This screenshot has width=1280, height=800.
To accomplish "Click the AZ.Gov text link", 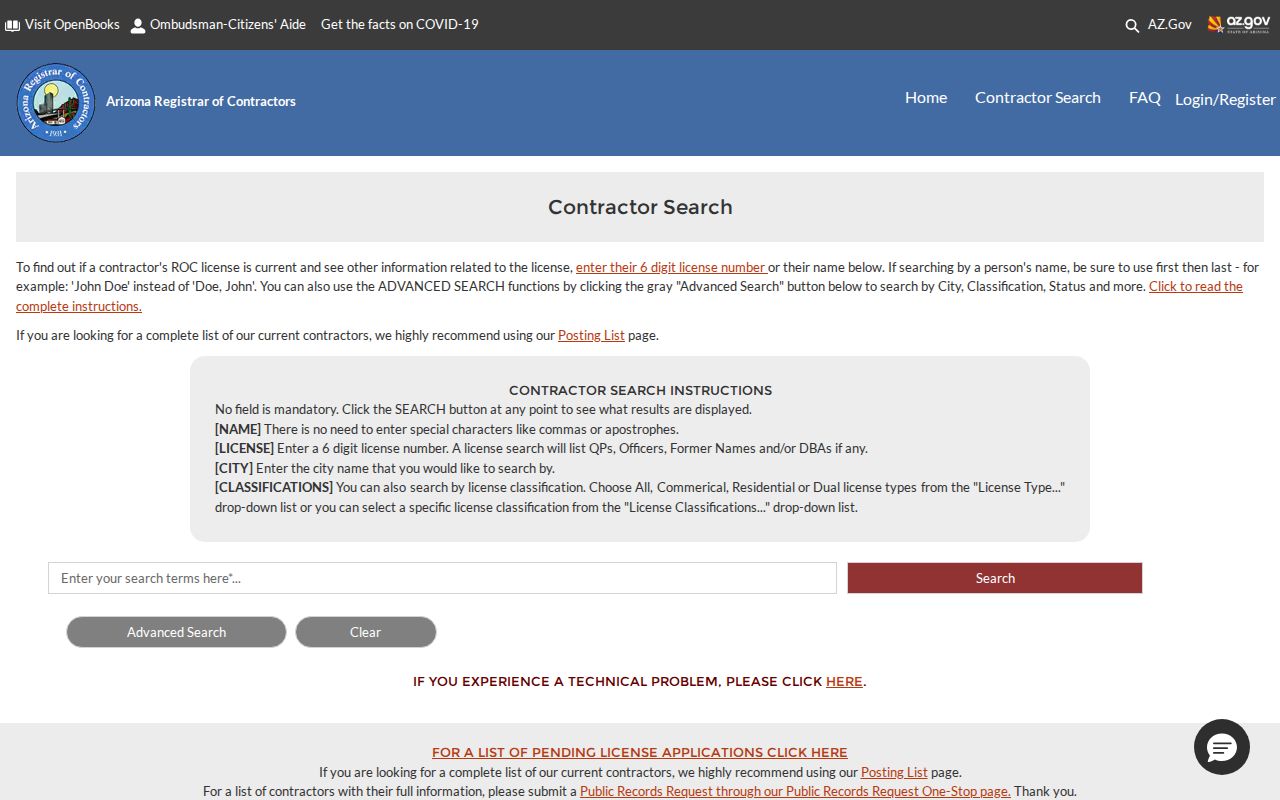I will (1170, 24).
